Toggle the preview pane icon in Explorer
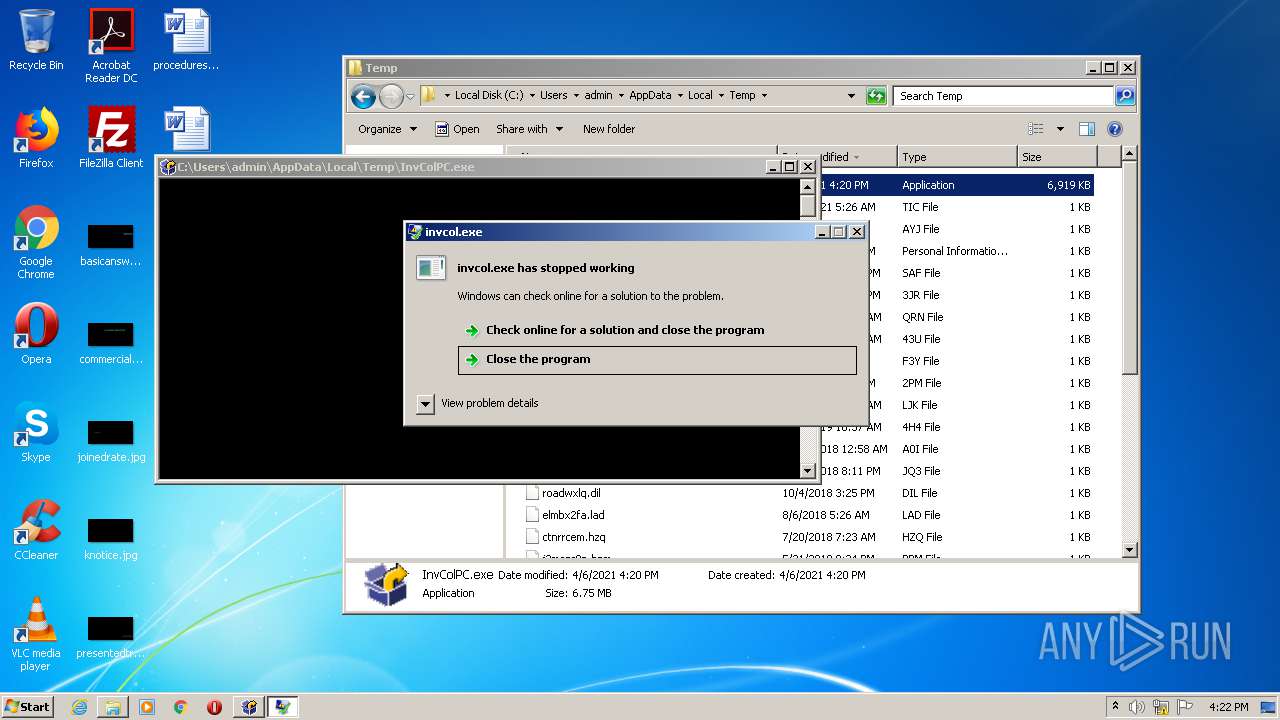Viewport: 1280px width, 720px height. pyautogui.click(x=1087, y=129)
